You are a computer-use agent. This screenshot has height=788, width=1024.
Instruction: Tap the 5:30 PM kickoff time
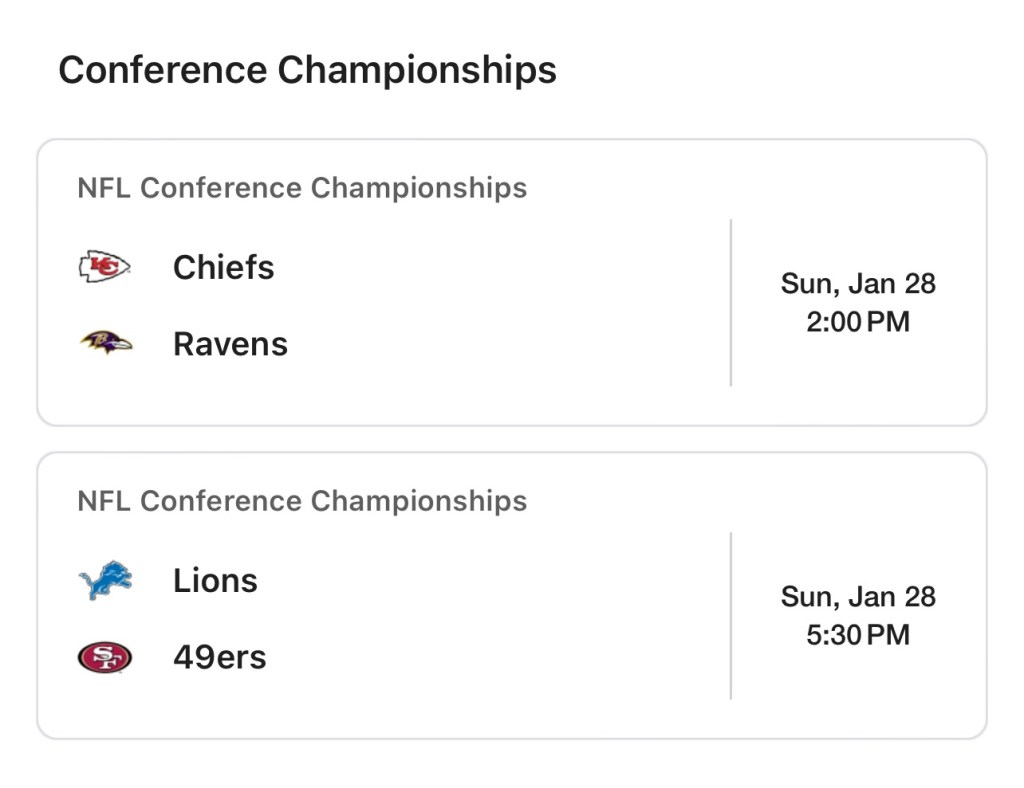(858, 635)
